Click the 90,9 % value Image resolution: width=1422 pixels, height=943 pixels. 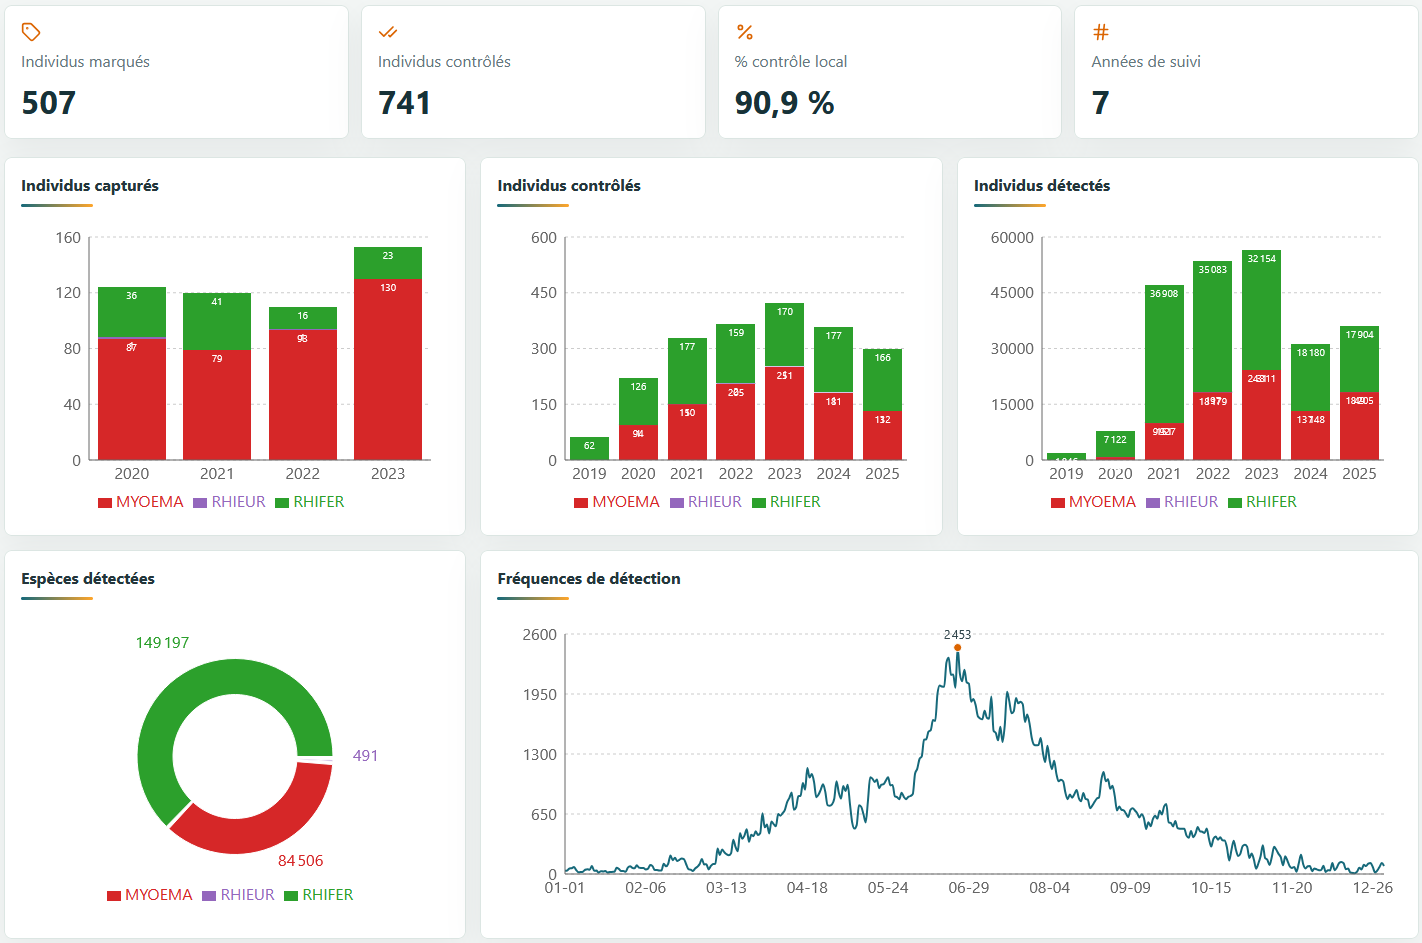point(784,103)
